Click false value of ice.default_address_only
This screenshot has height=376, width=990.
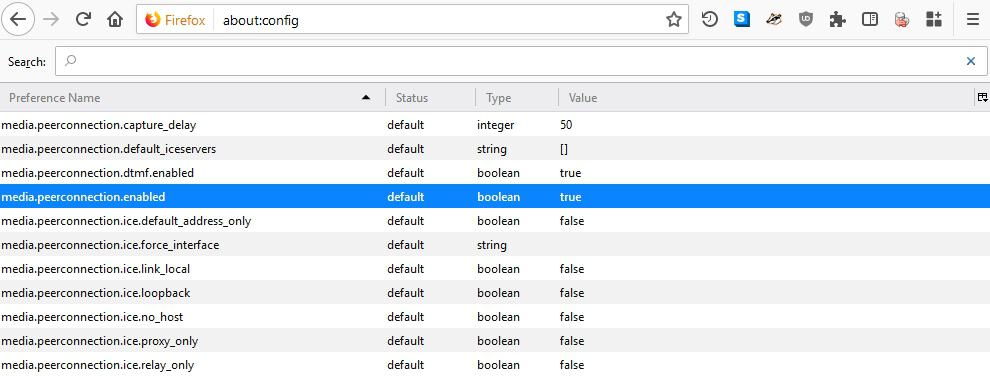pyautogui.click(x=571, y=221)
